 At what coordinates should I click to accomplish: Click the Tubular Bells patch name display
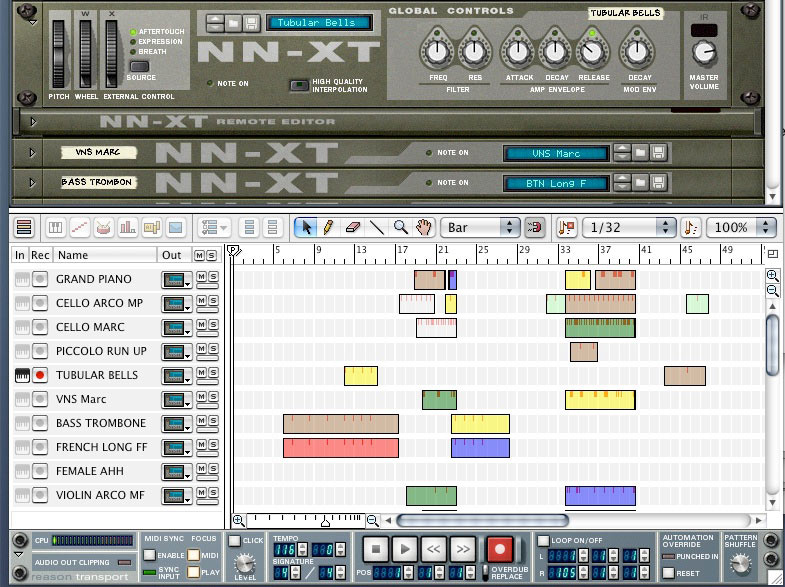(x=316, y=22)
